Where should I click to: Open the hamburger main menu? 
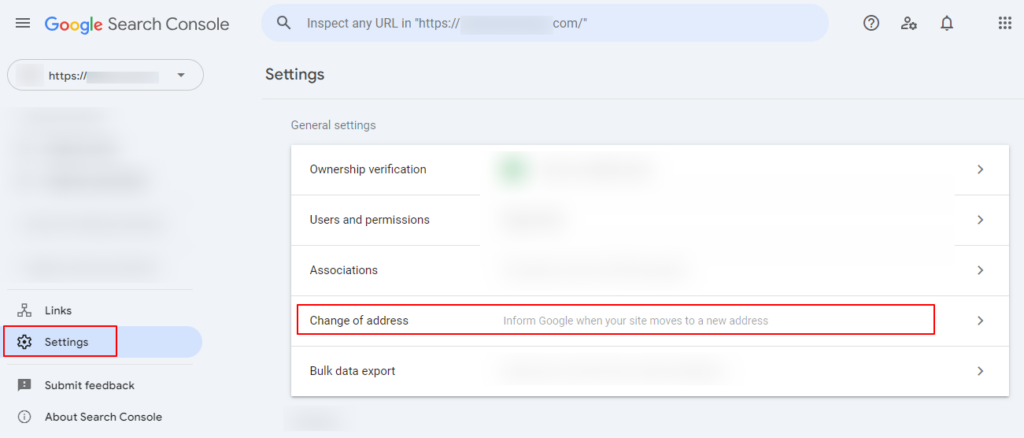coord(22,23)
